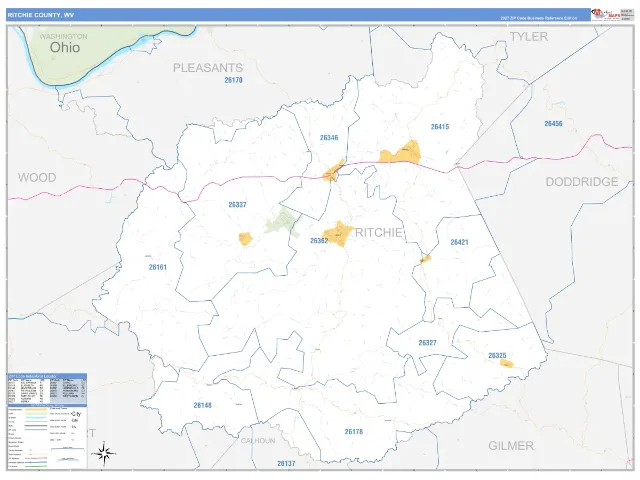
Task: Click ZIP code label 26170
Action: click(x=233, y=80)
